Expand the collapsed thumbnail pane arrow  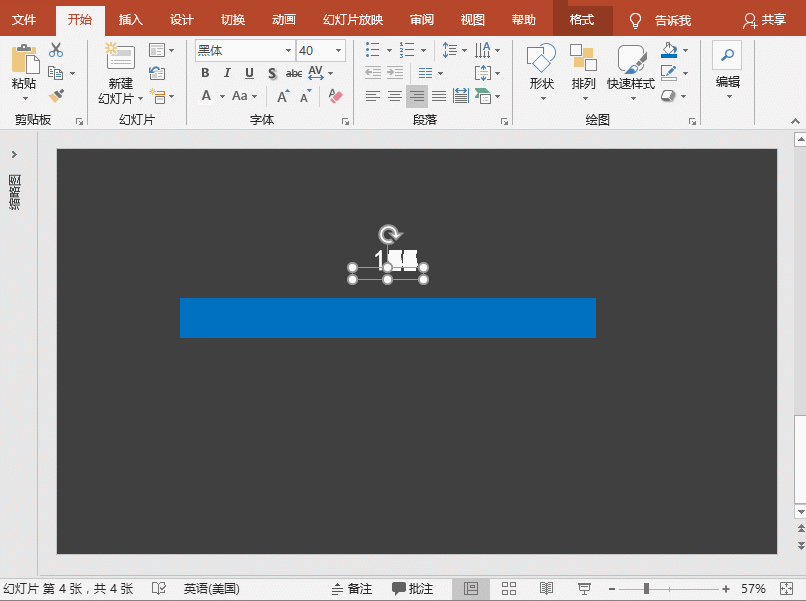[x=14, y=154]
